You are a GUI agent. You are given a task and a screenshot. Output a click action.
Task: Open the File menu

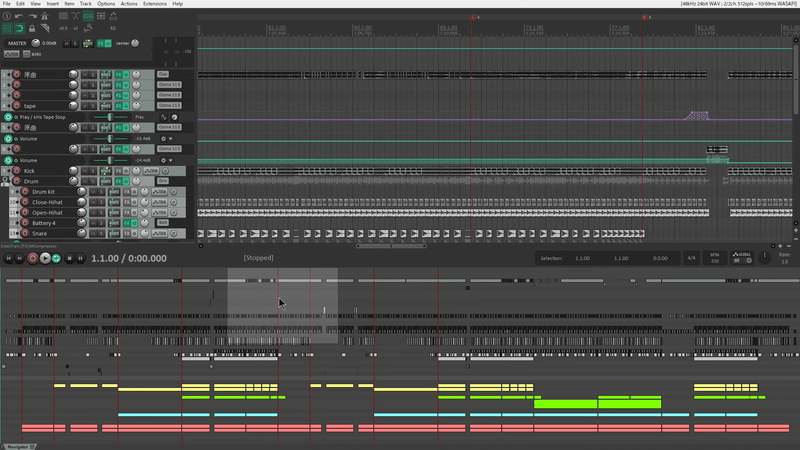pyautogui.click(x=7, y=4)
